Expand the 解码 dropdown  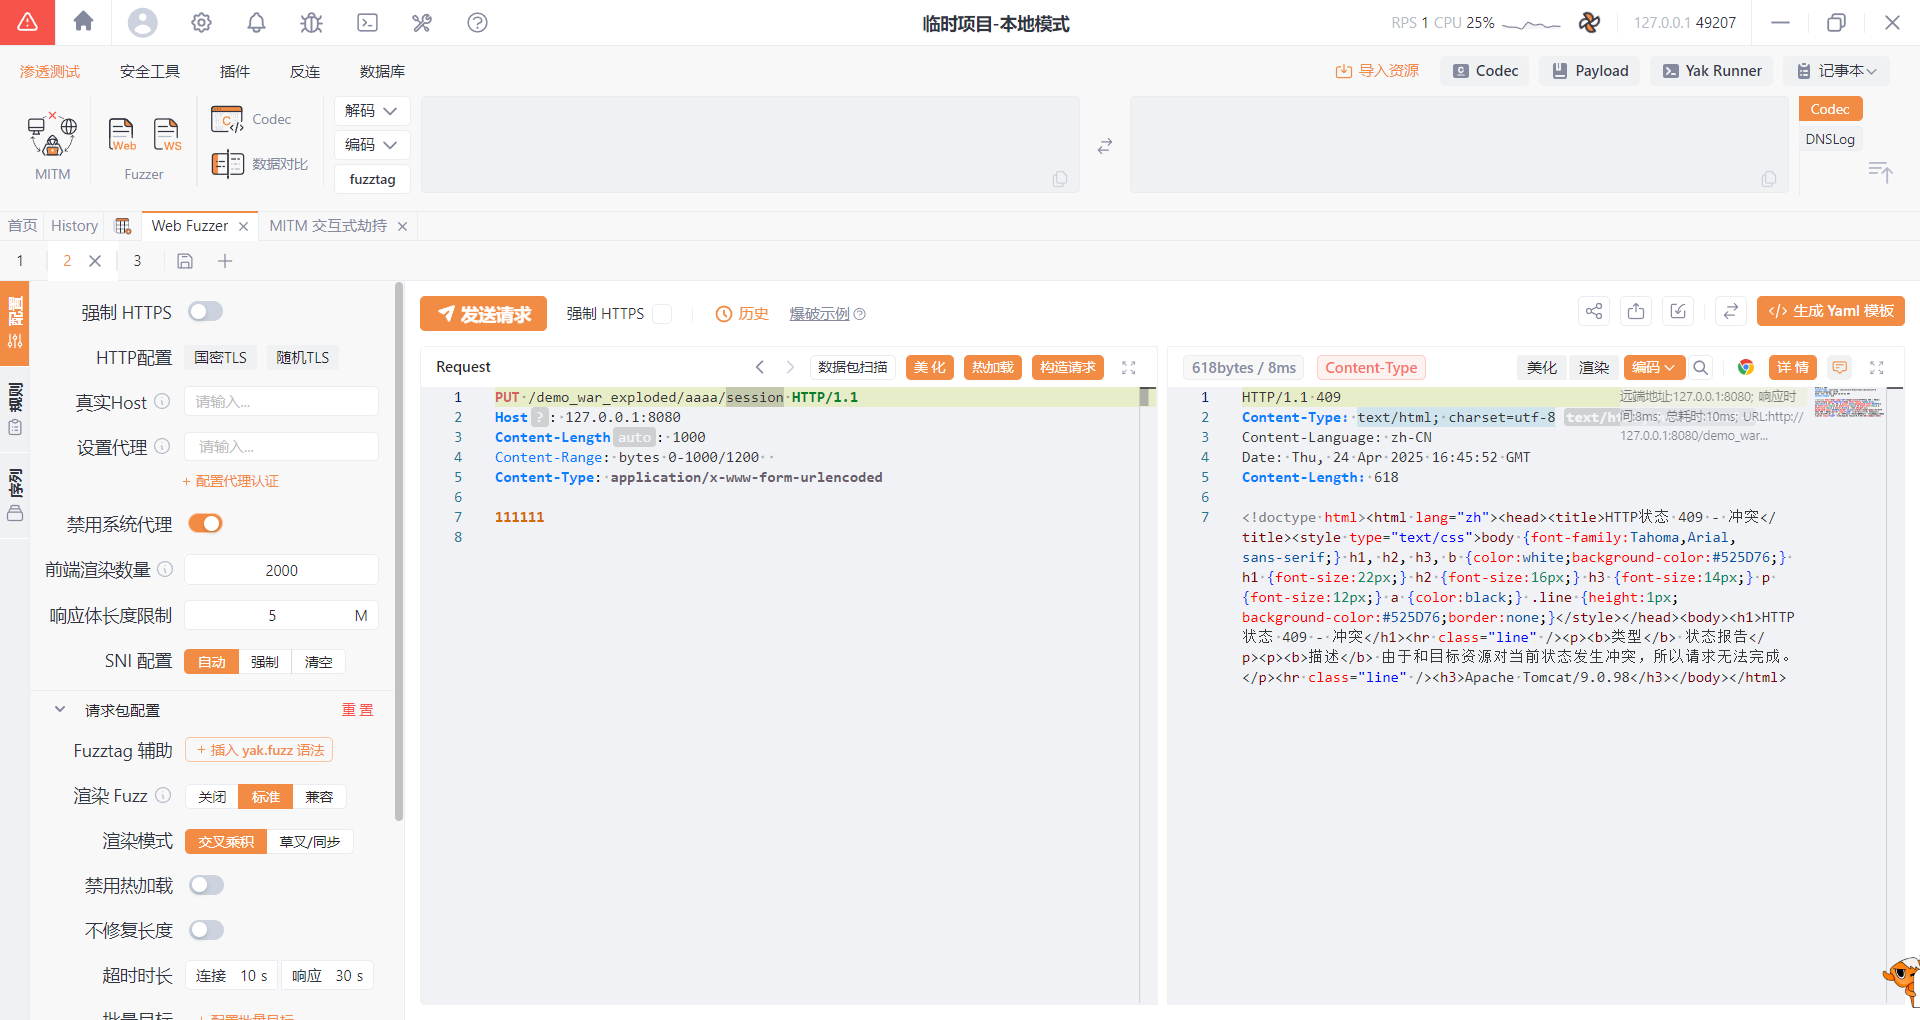(x=371, y=111)
